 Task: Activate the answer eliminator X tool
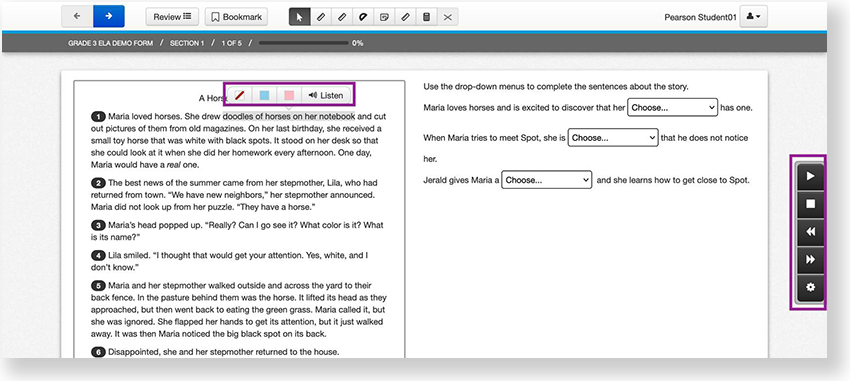448,17
